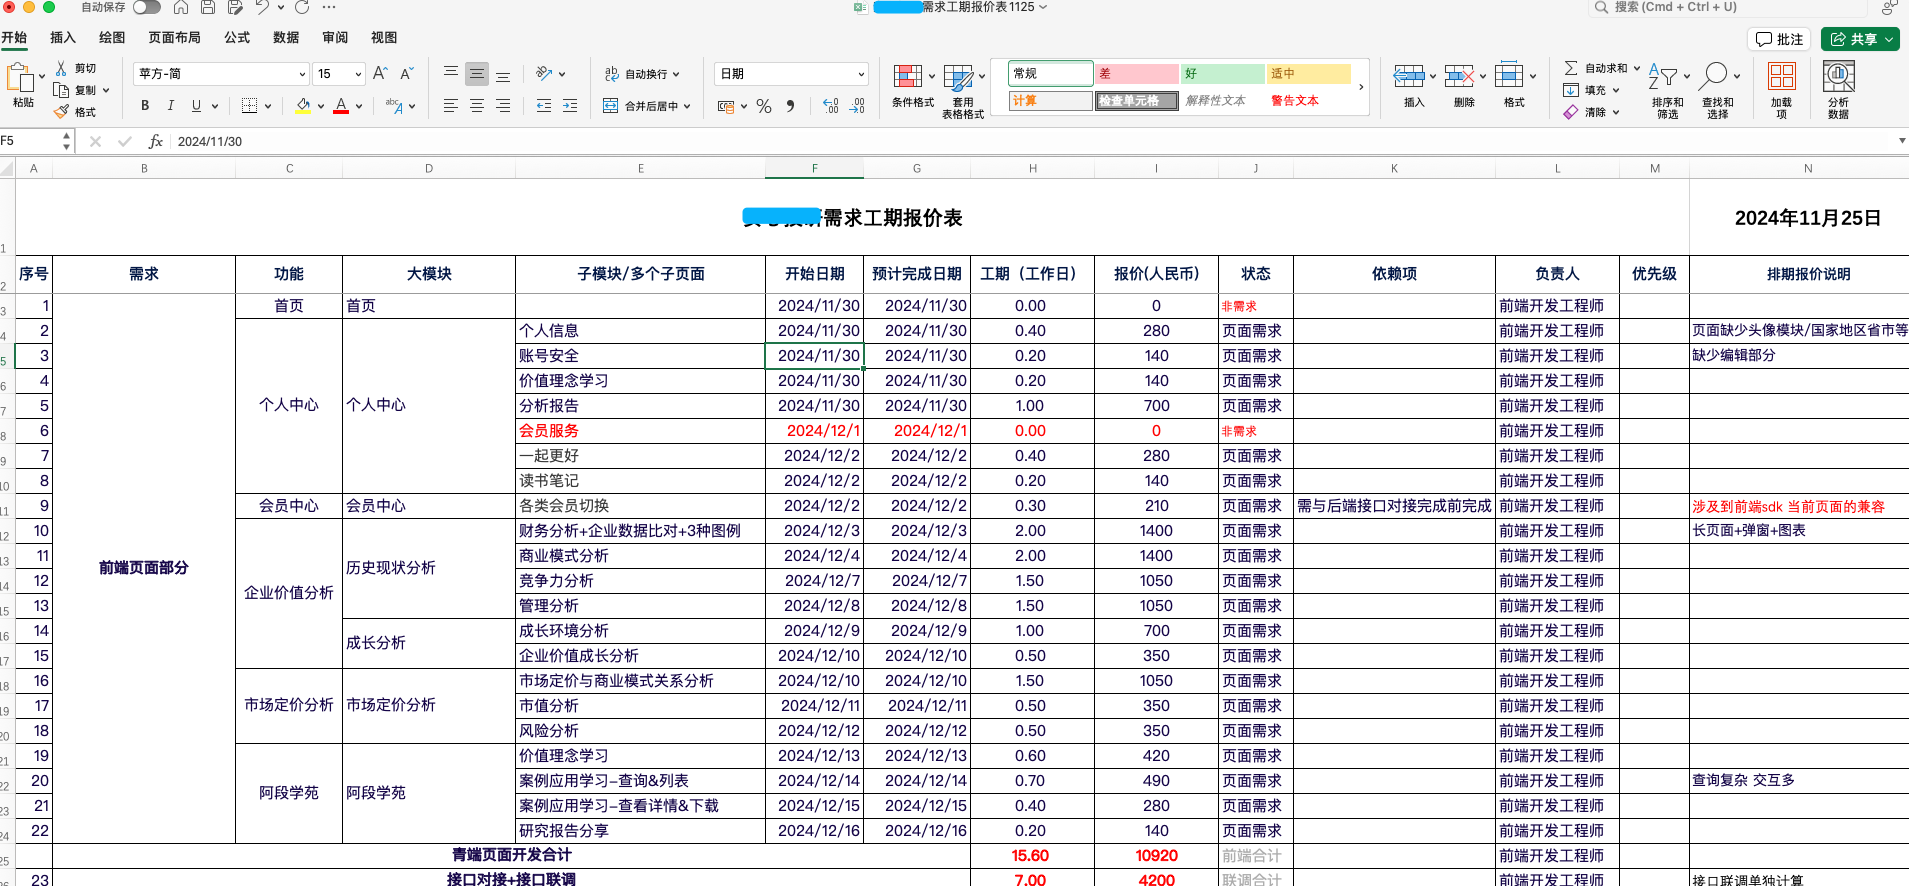The image size is (1909, 886).
Task: Click the Save As icon with pencil
Action: (235, 8)
